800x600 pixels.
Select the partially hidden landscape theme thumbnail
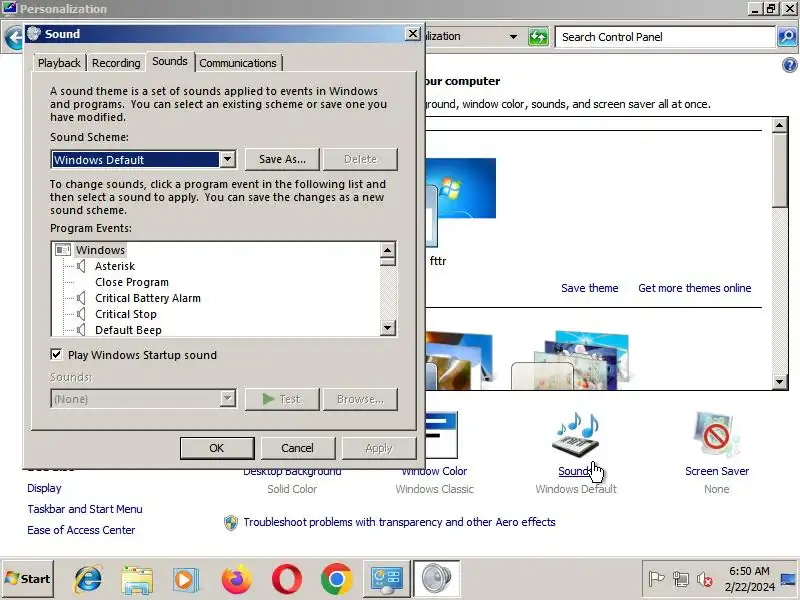[459, 360]
